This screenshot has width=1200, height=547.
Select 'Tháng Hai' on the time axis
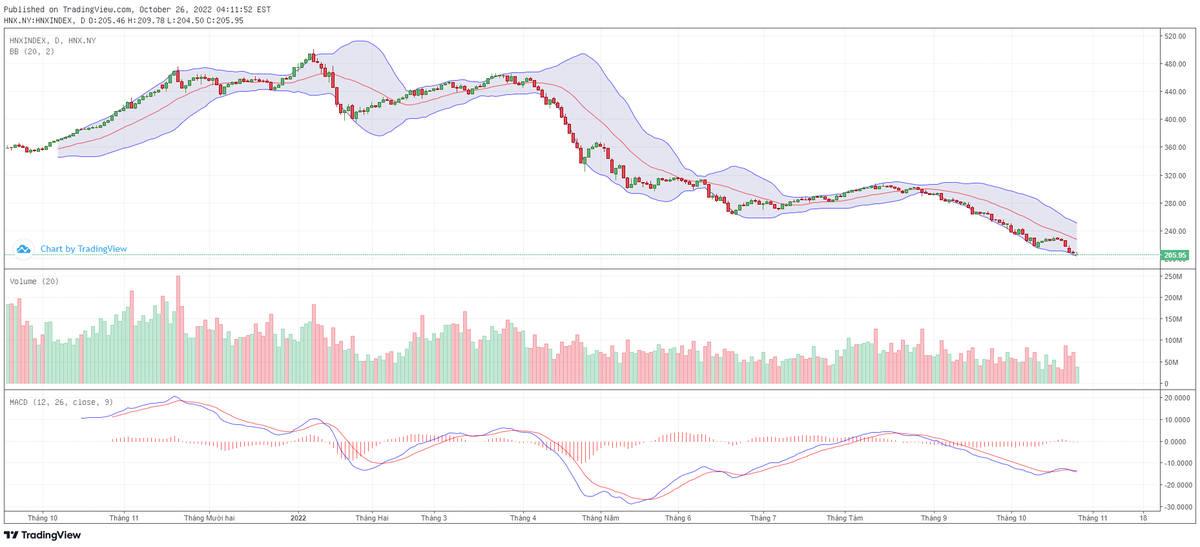(x=371, y=518)
